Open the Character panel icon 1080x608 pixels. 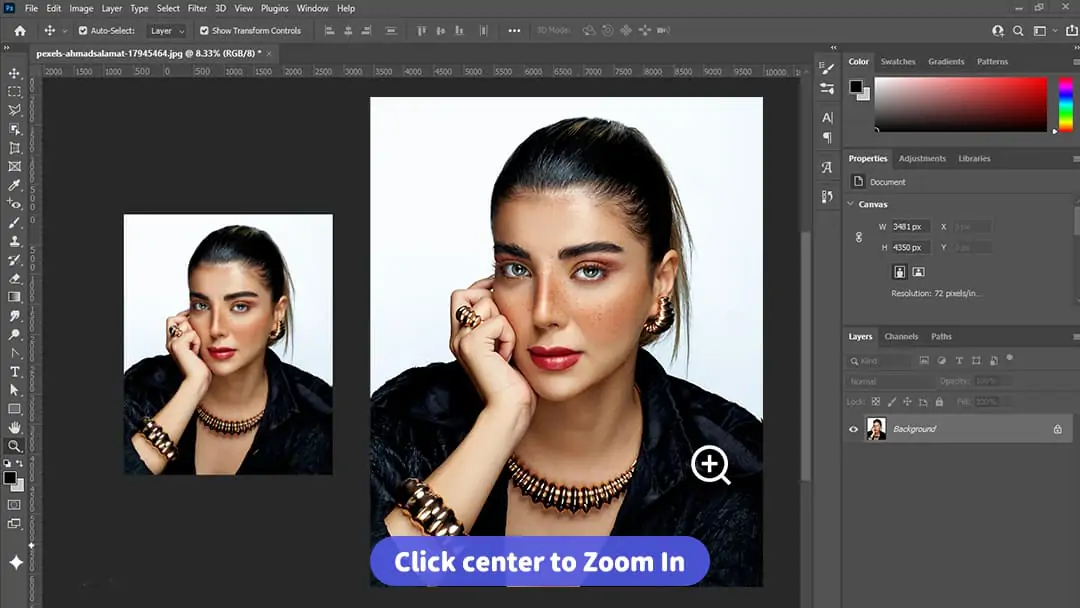click(x=827, y=118)
